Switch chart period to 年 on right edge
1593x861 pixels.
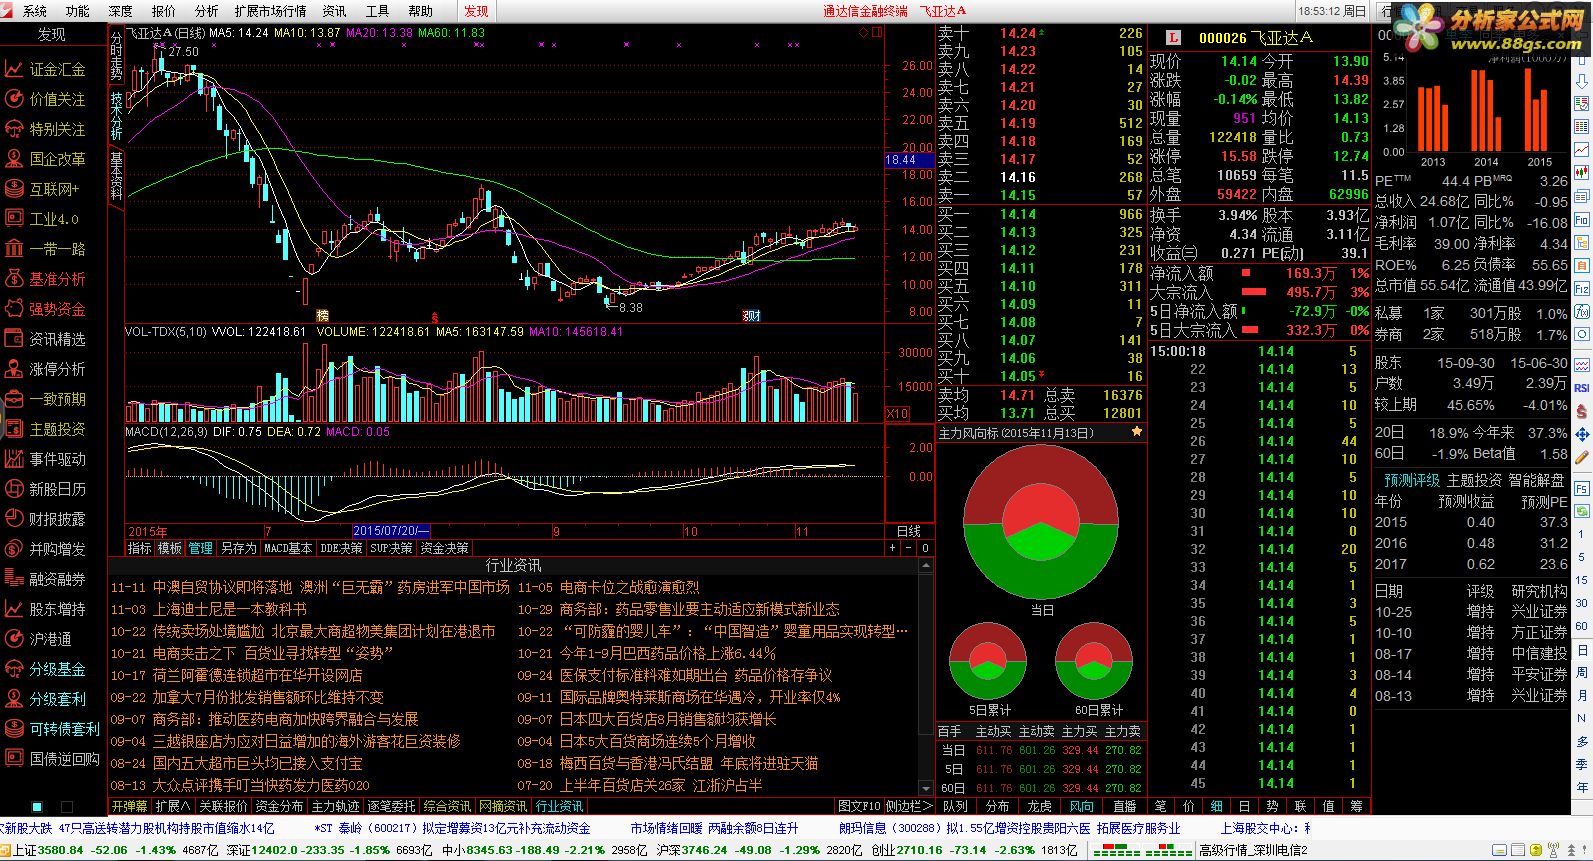[1582, 788]
